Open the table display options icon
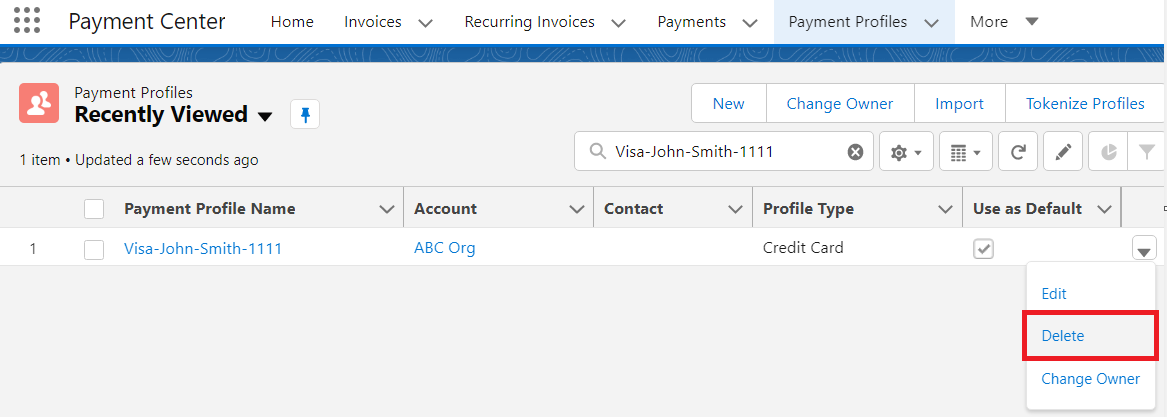1167x417 pixels. pyautogui.click(x=965, y=152)
